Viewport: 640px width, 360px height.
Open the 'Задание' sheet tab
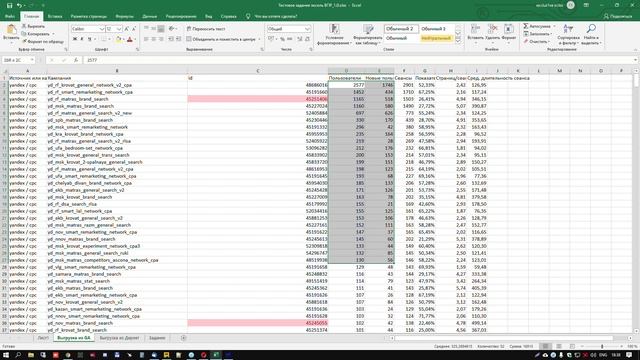157,338
